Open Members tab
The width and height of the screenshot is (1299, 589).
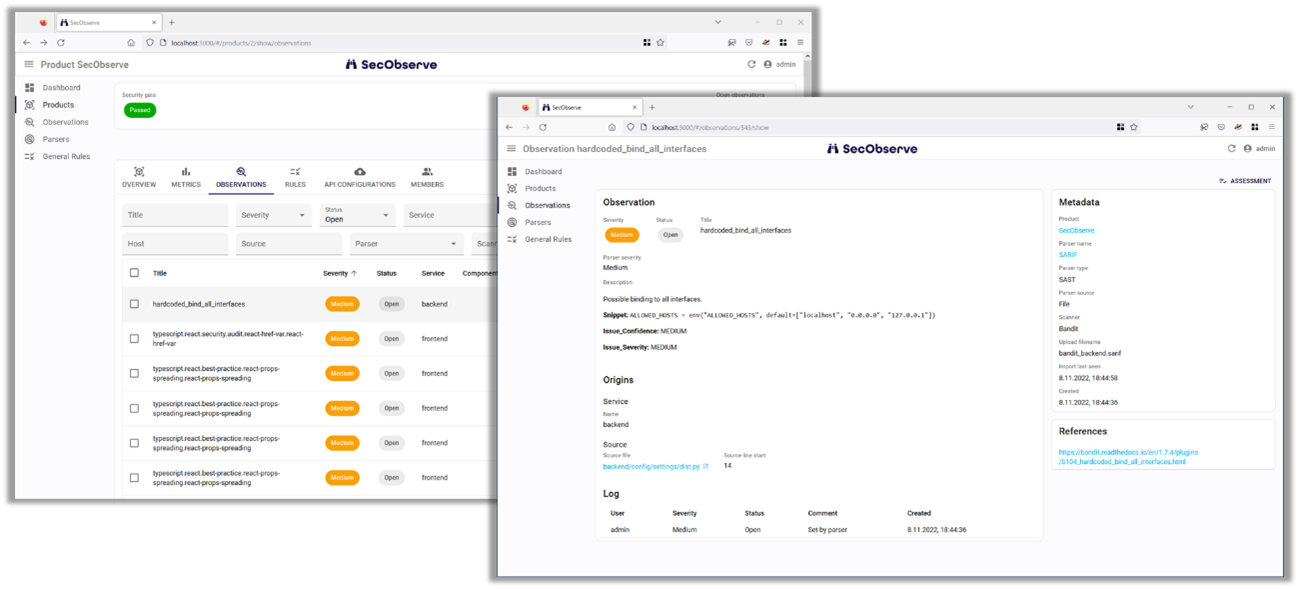pos(427,178)
